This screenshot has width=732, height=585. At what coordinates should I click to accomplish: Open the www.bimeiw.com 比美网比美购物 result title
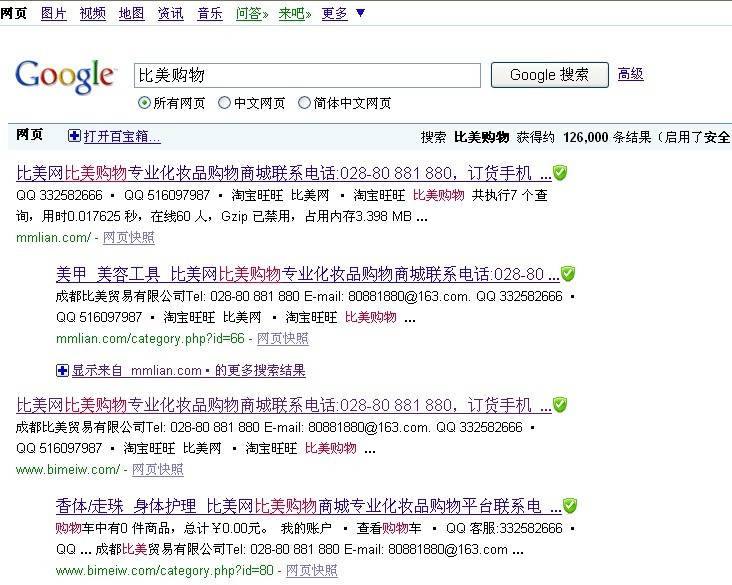coord(284,405)
